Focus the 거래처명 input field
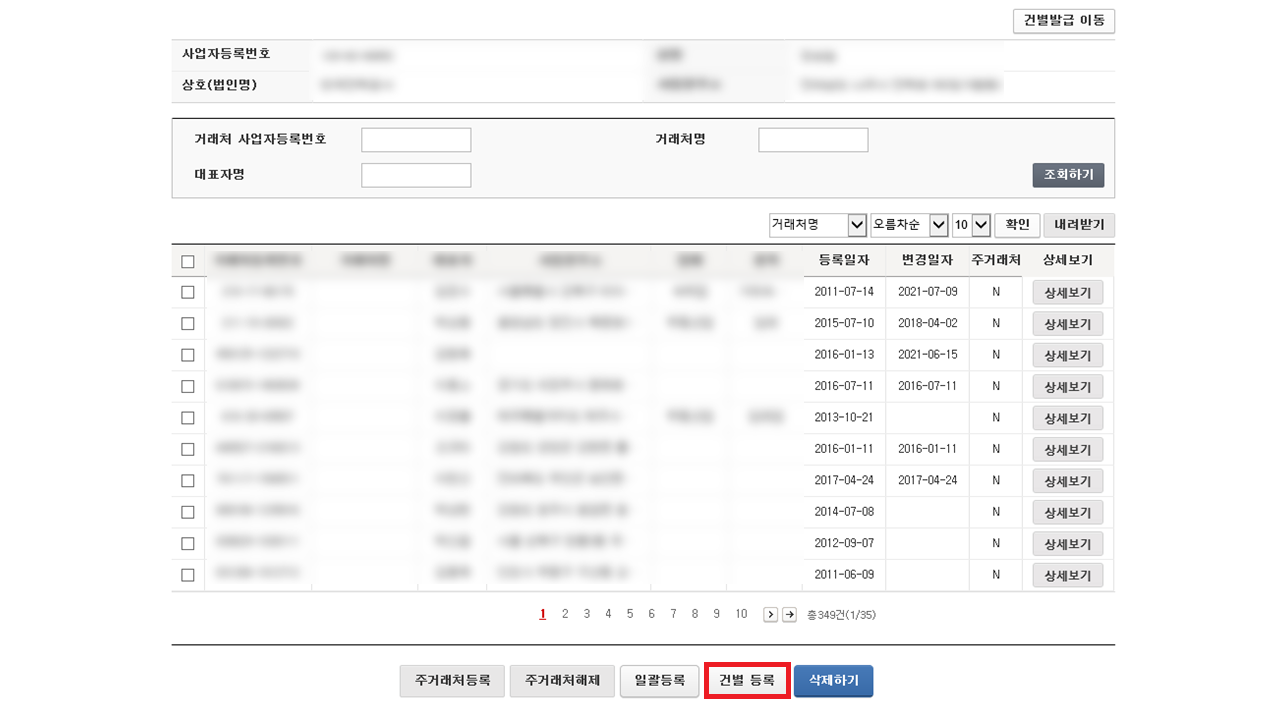 tap(813, 140)
